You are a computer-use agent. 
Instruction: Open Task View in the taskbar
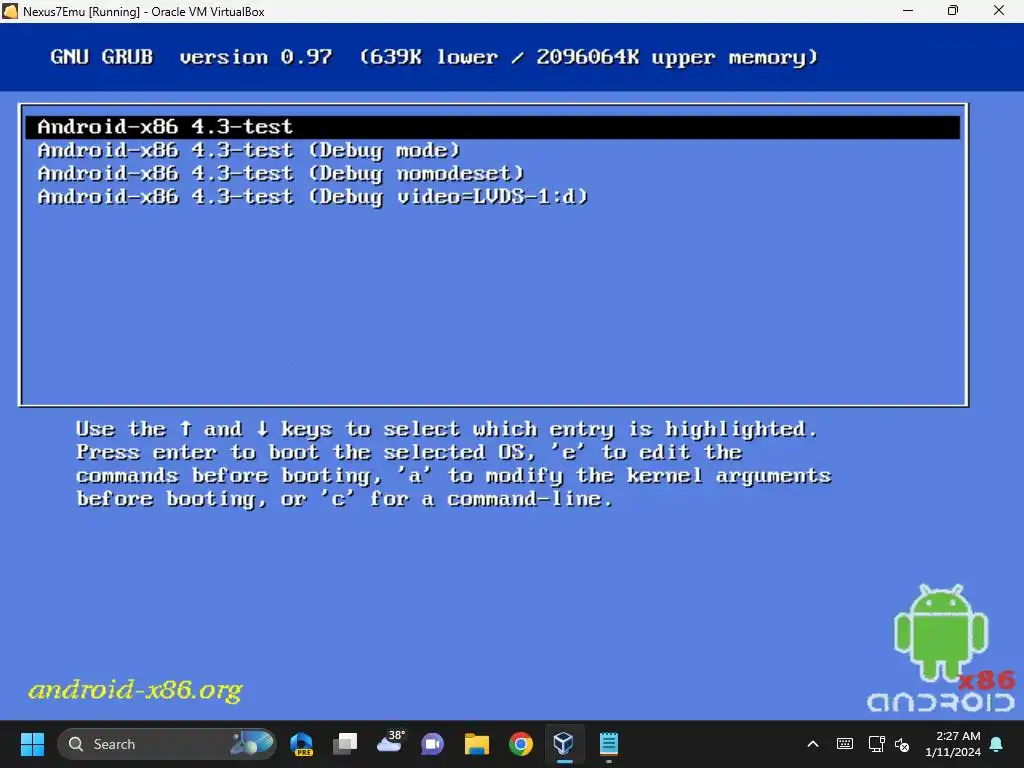coord(345,744)
